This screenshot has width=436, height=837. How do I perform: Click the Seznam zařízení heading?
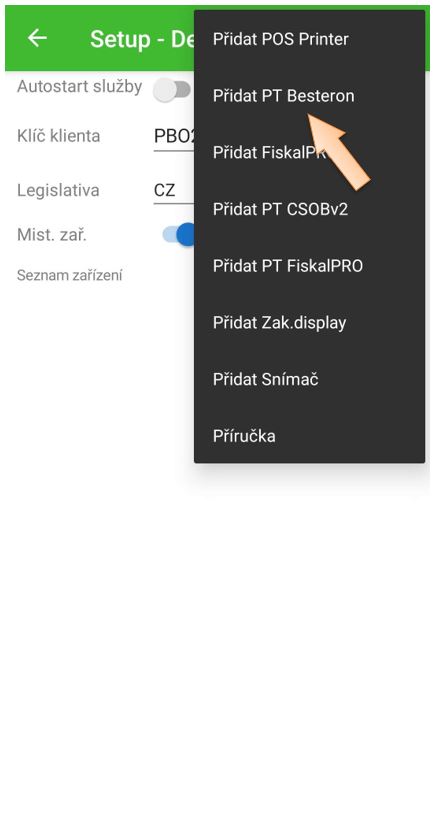pyautogui.click(x=69, y=275)
